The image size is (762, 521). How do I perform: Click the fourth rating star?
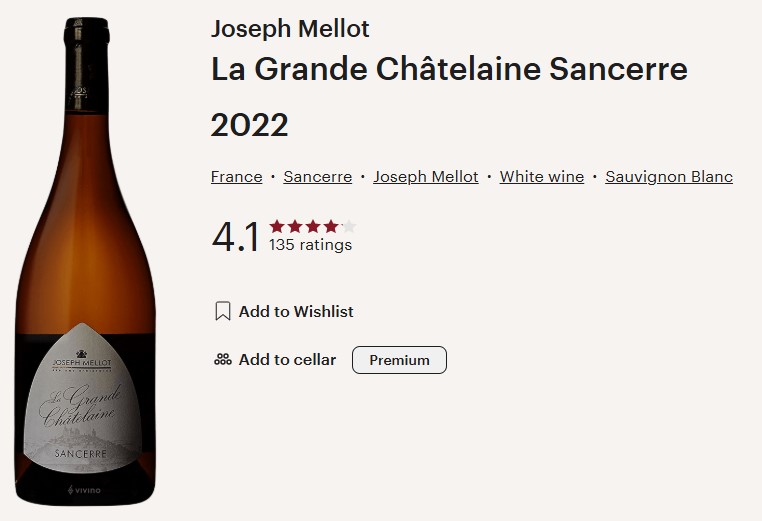point(331,227)
